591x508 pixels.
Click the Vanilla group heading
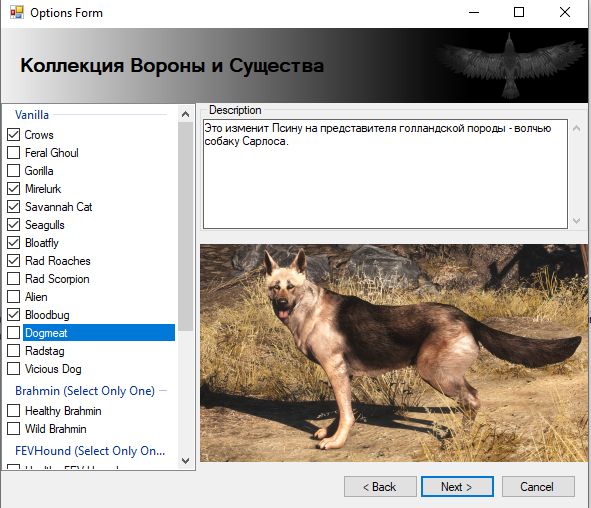coord(32,115)
